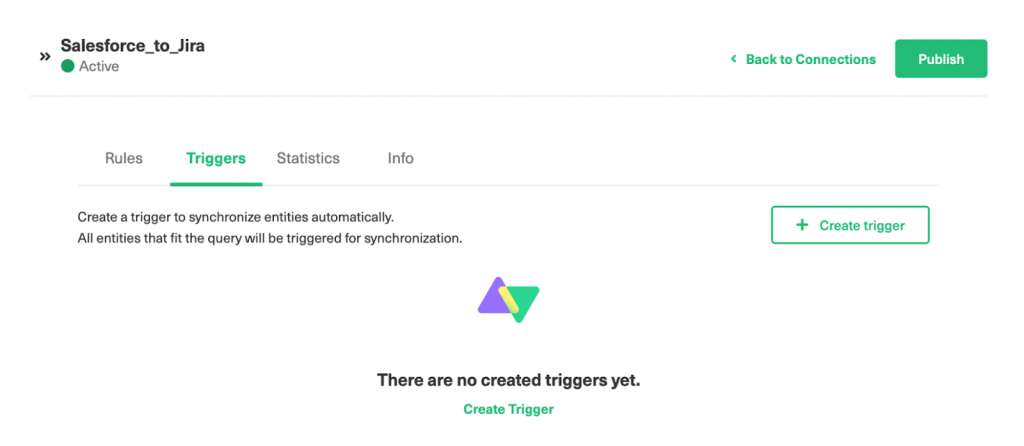Open the Statistics tab
The width and height of the screenshot is (1024, 446).
click(308, 158)
